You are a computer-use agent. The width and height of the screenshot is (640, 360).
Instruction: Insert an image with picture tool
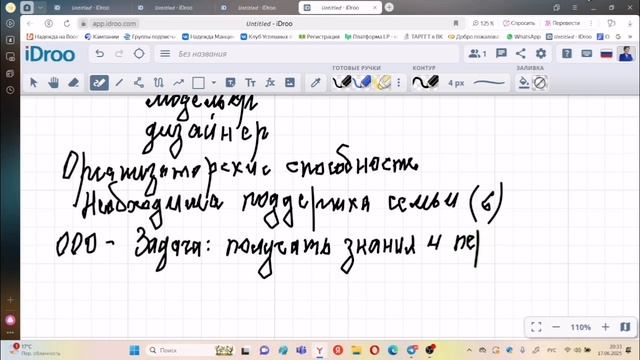click(290, 83)
